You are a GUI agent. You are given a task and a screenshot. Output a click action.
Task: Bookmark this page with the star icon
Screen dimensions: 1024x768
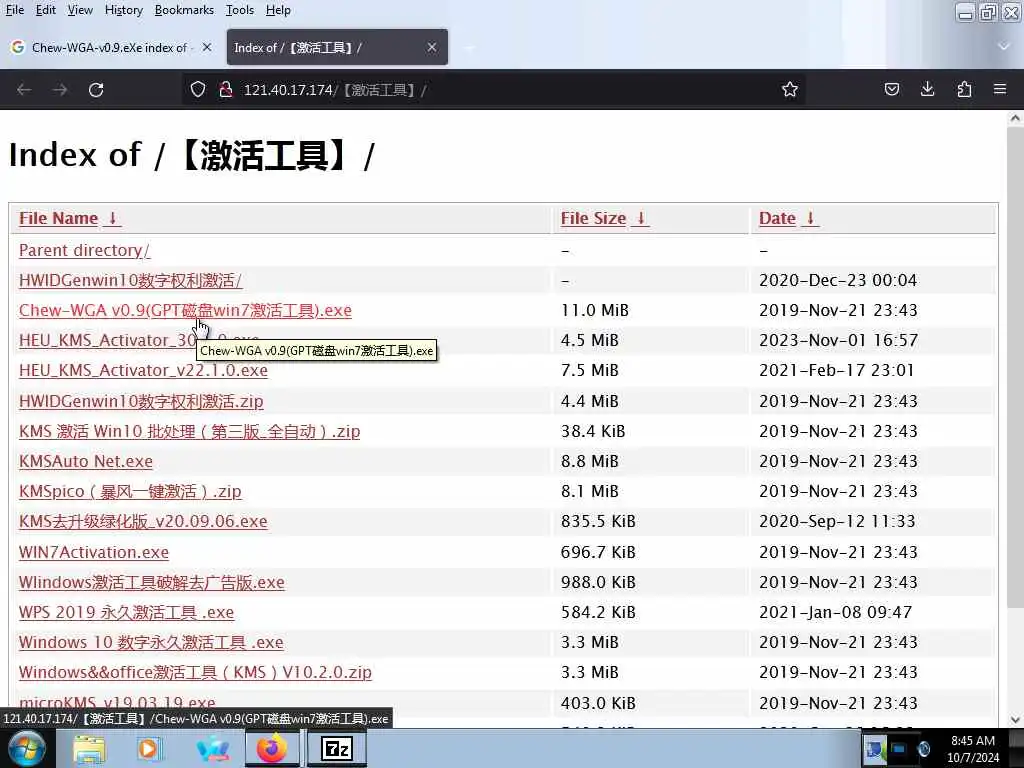[x=790, y=89]
